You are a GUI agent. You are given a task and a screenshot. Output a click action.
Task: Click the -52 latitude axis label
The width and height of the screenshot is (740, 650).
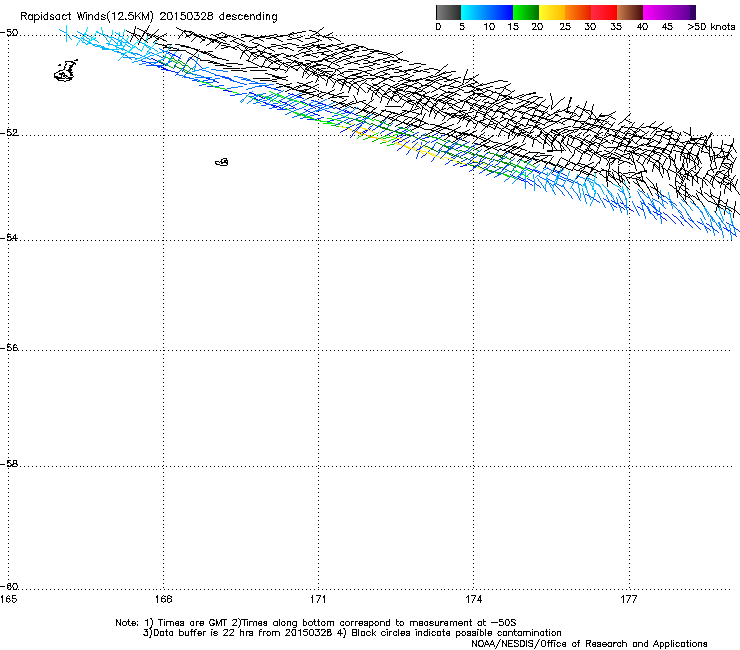pos(9,133)
